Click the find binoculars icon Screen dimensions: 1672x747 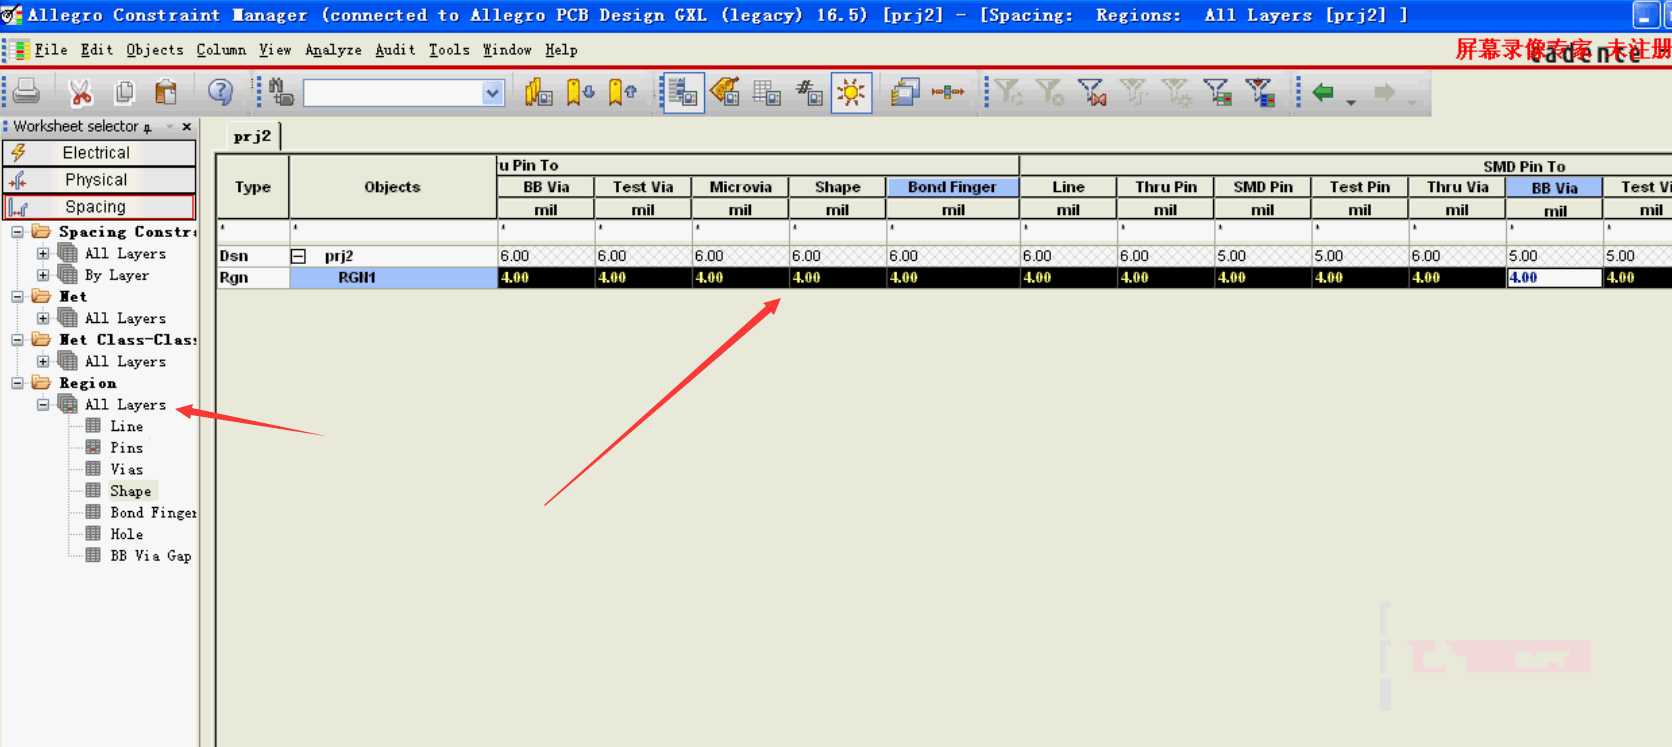pos(281,93)
